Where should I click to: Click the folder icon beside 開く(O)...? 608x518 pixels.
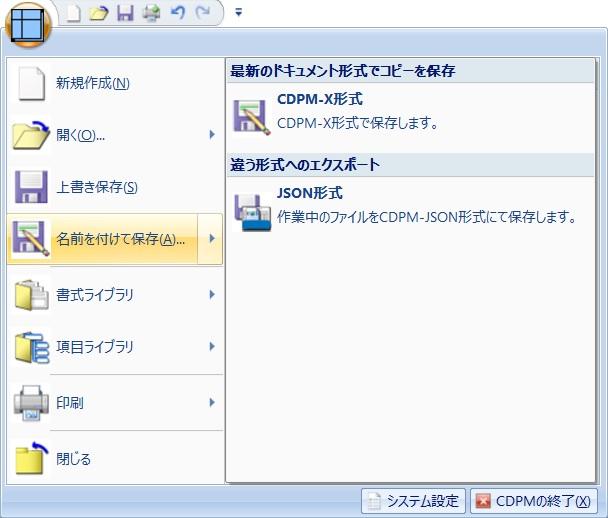(31, 135)
